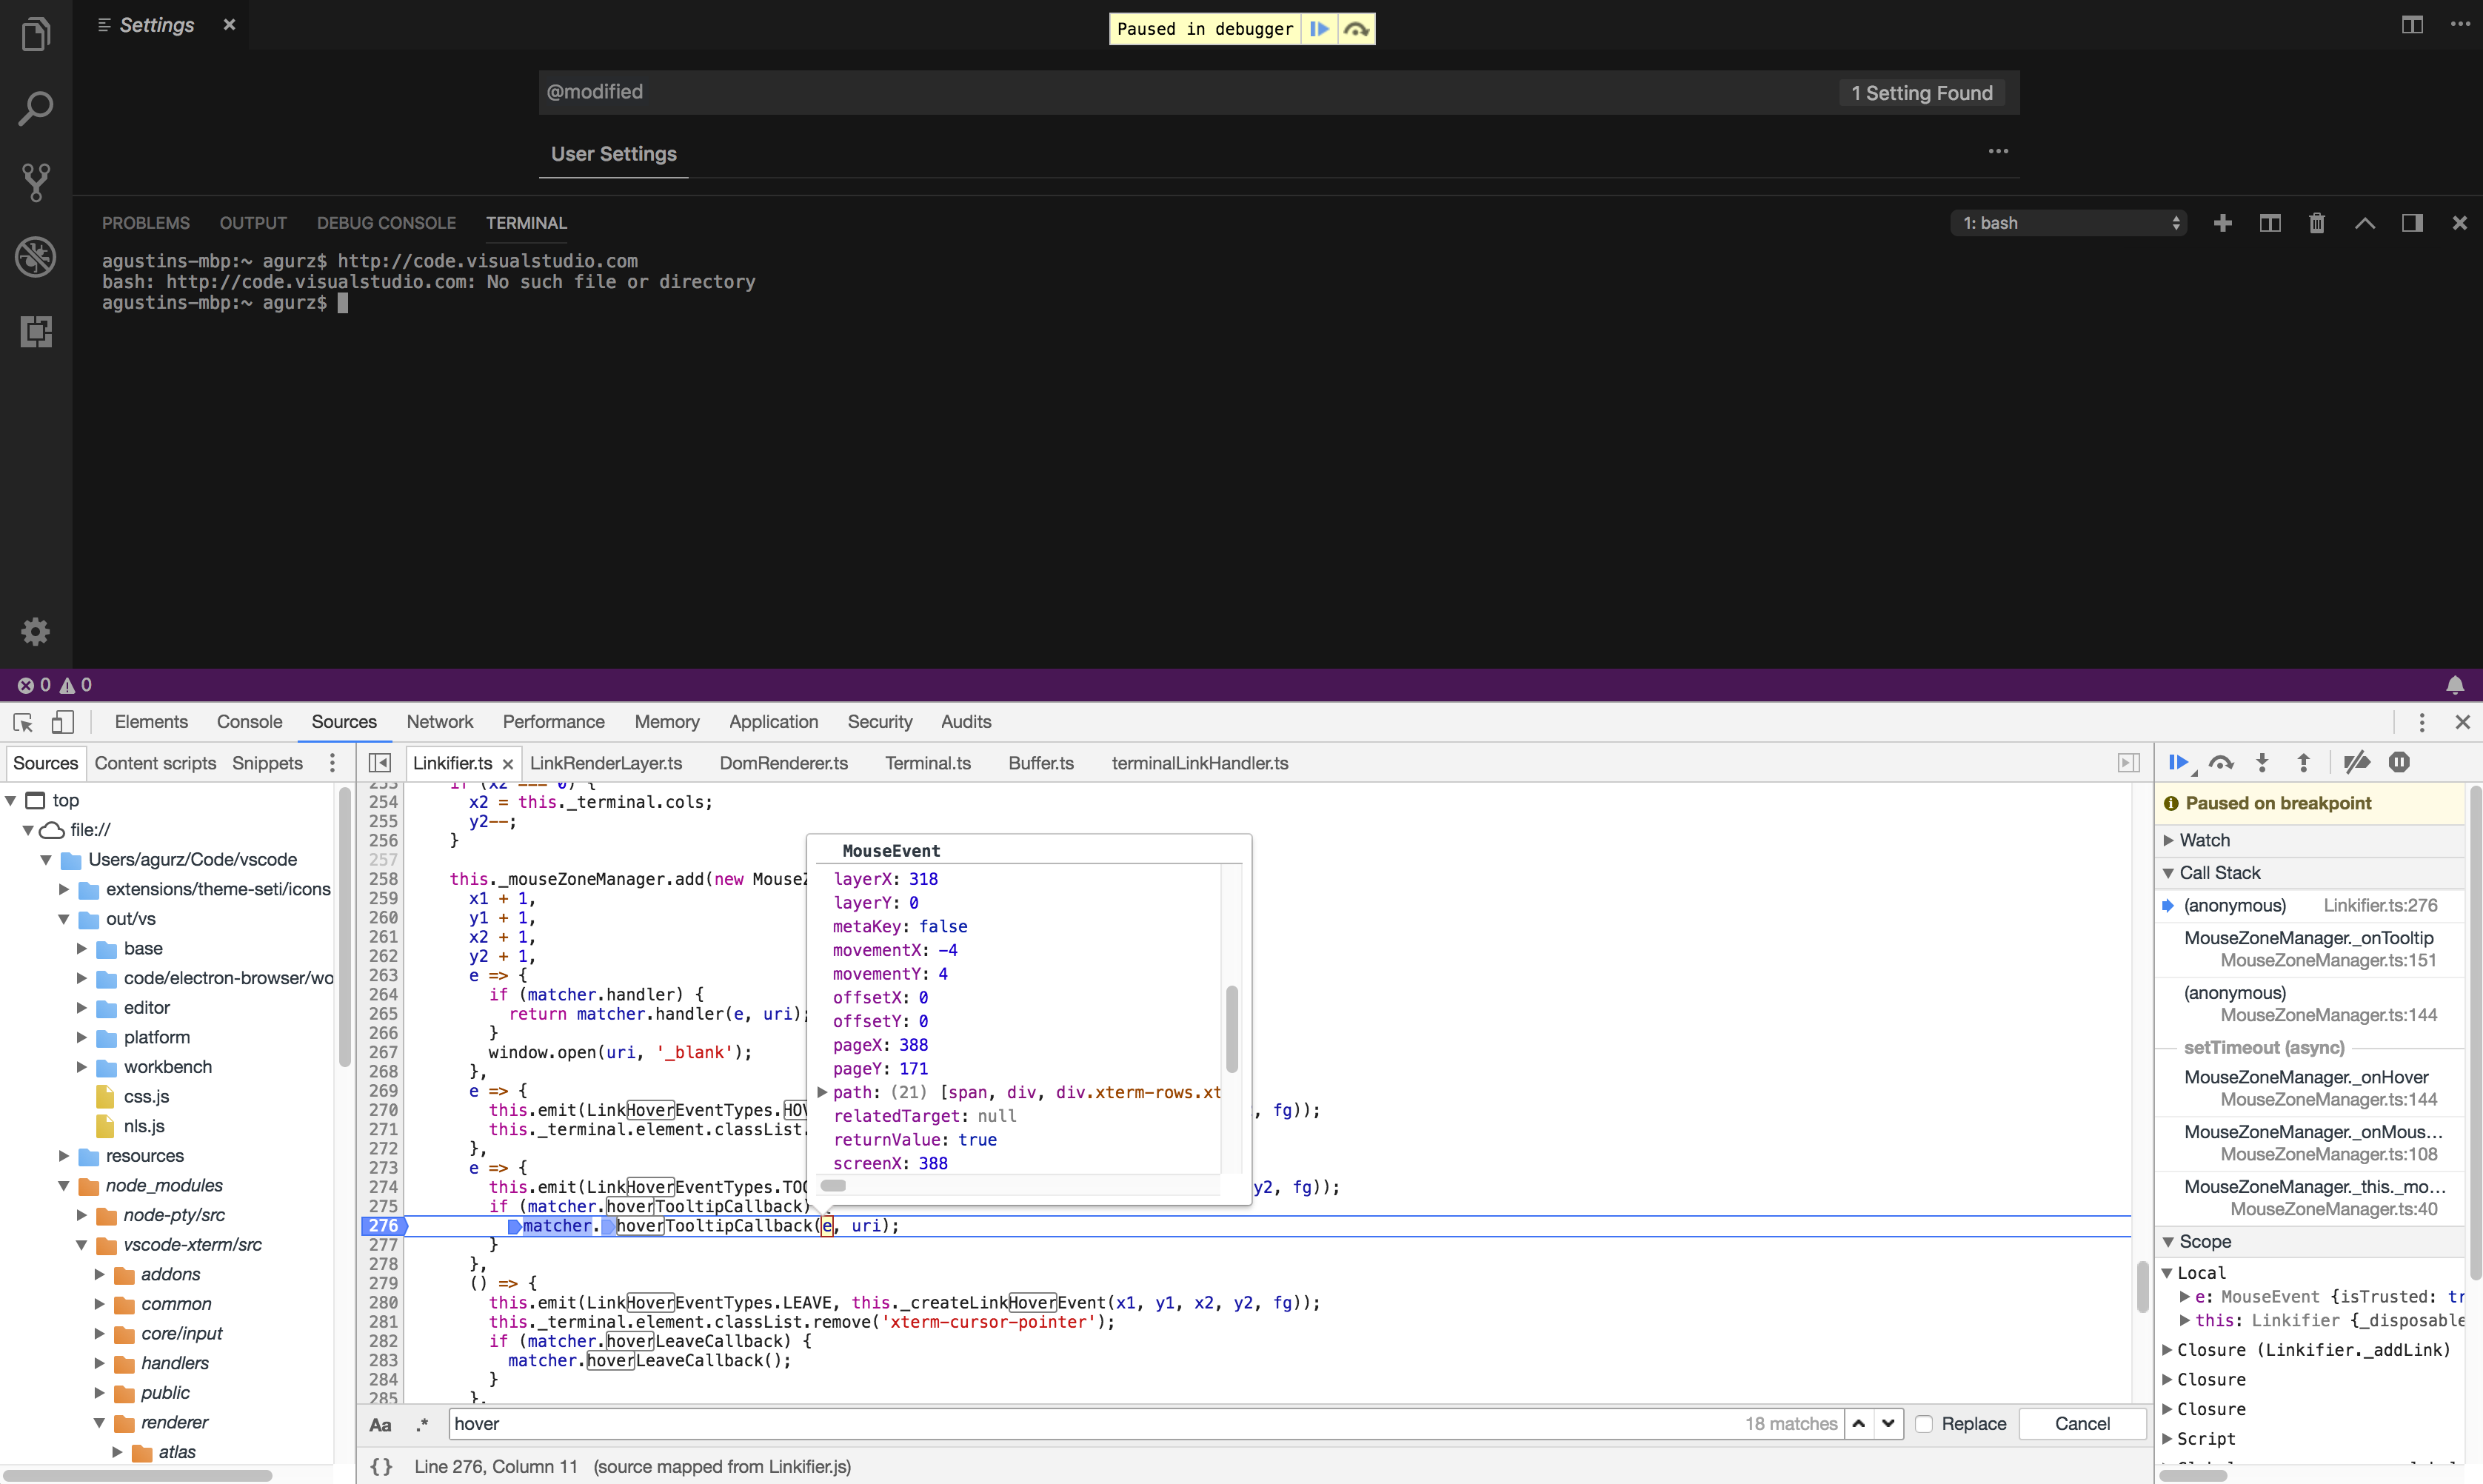Click the Cancel button in the search bar

(x=2082, y=1423)
